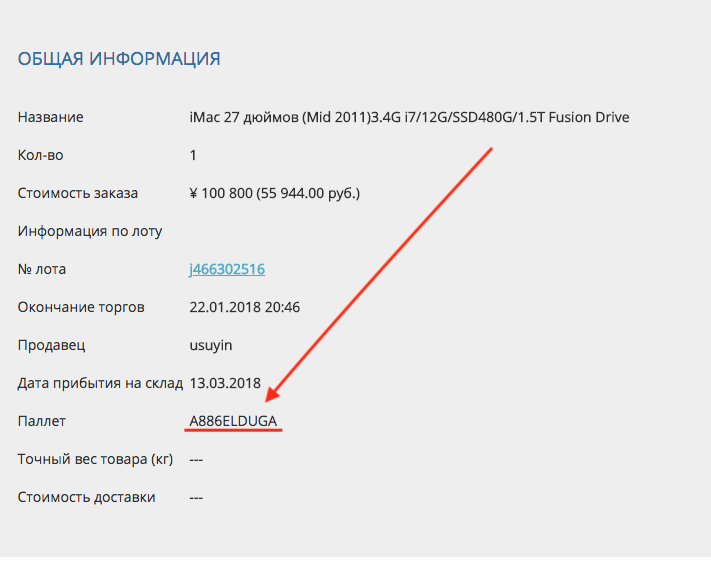Image resolution: width=711 pixels, height=561 pixels.
Task: Click the Продавец label
Action: tap(51, 345)
